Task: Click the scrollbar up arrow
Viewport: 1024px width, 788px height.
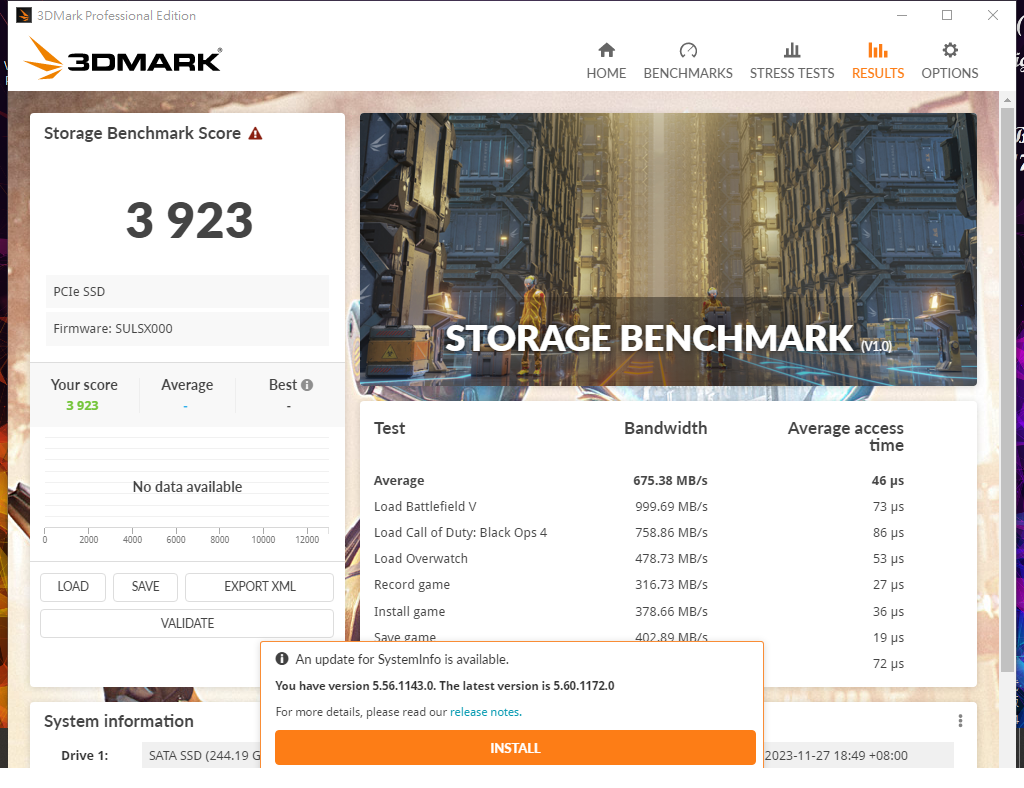Action: (x=1007, y=100)
